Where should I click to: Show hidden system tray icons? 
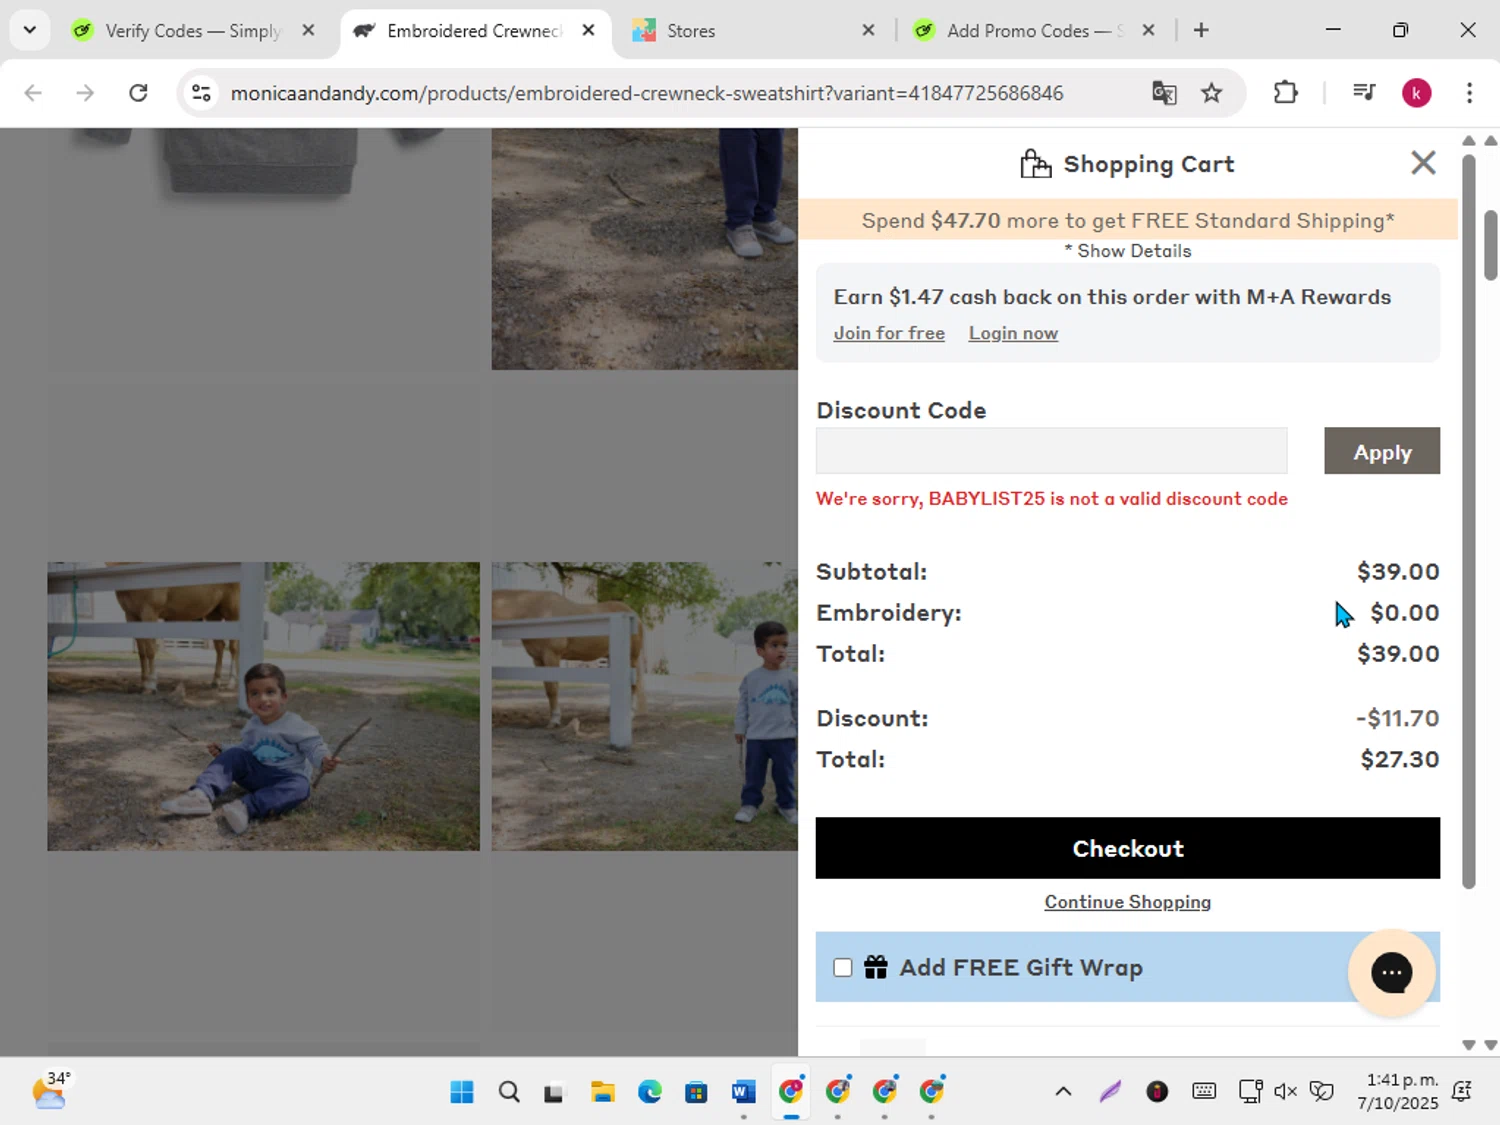click(x=1063, y=1091)
